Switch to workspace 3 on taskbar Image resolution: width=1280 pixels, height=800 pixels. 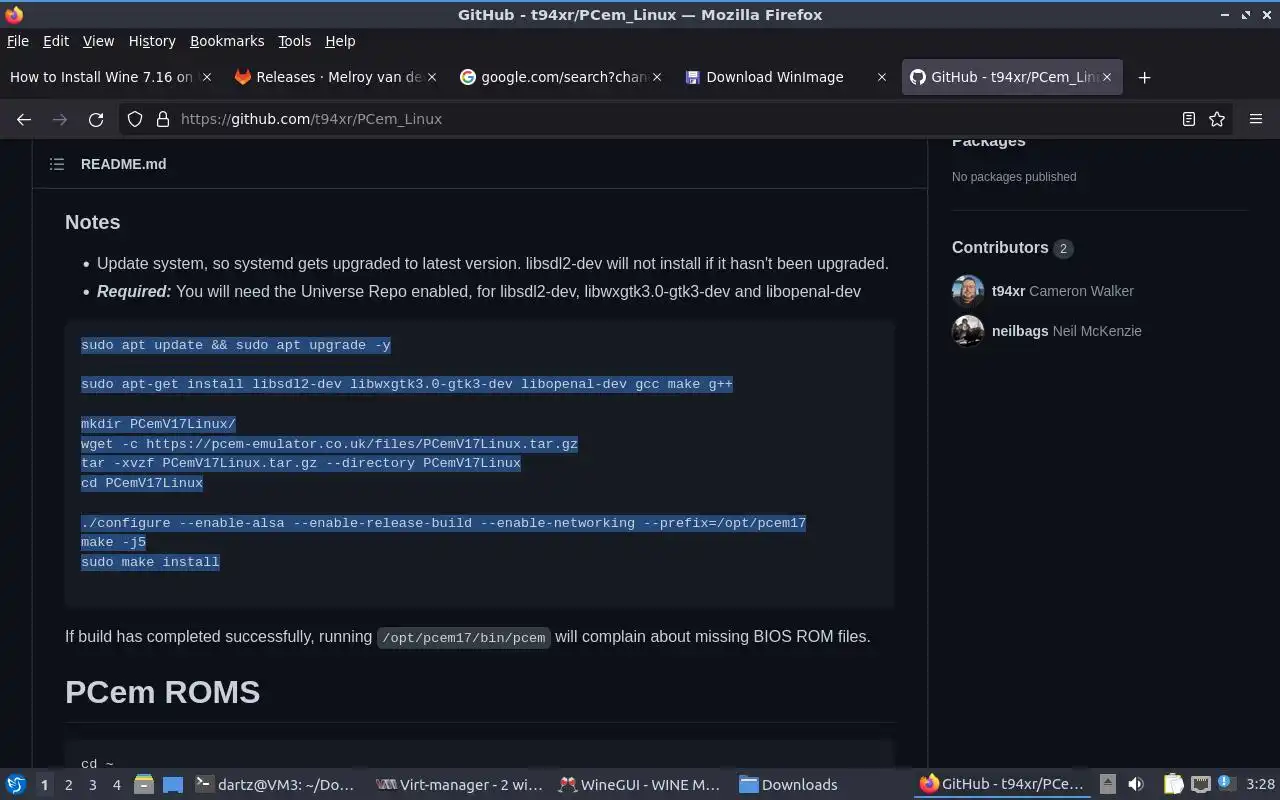tap(92, 785)
